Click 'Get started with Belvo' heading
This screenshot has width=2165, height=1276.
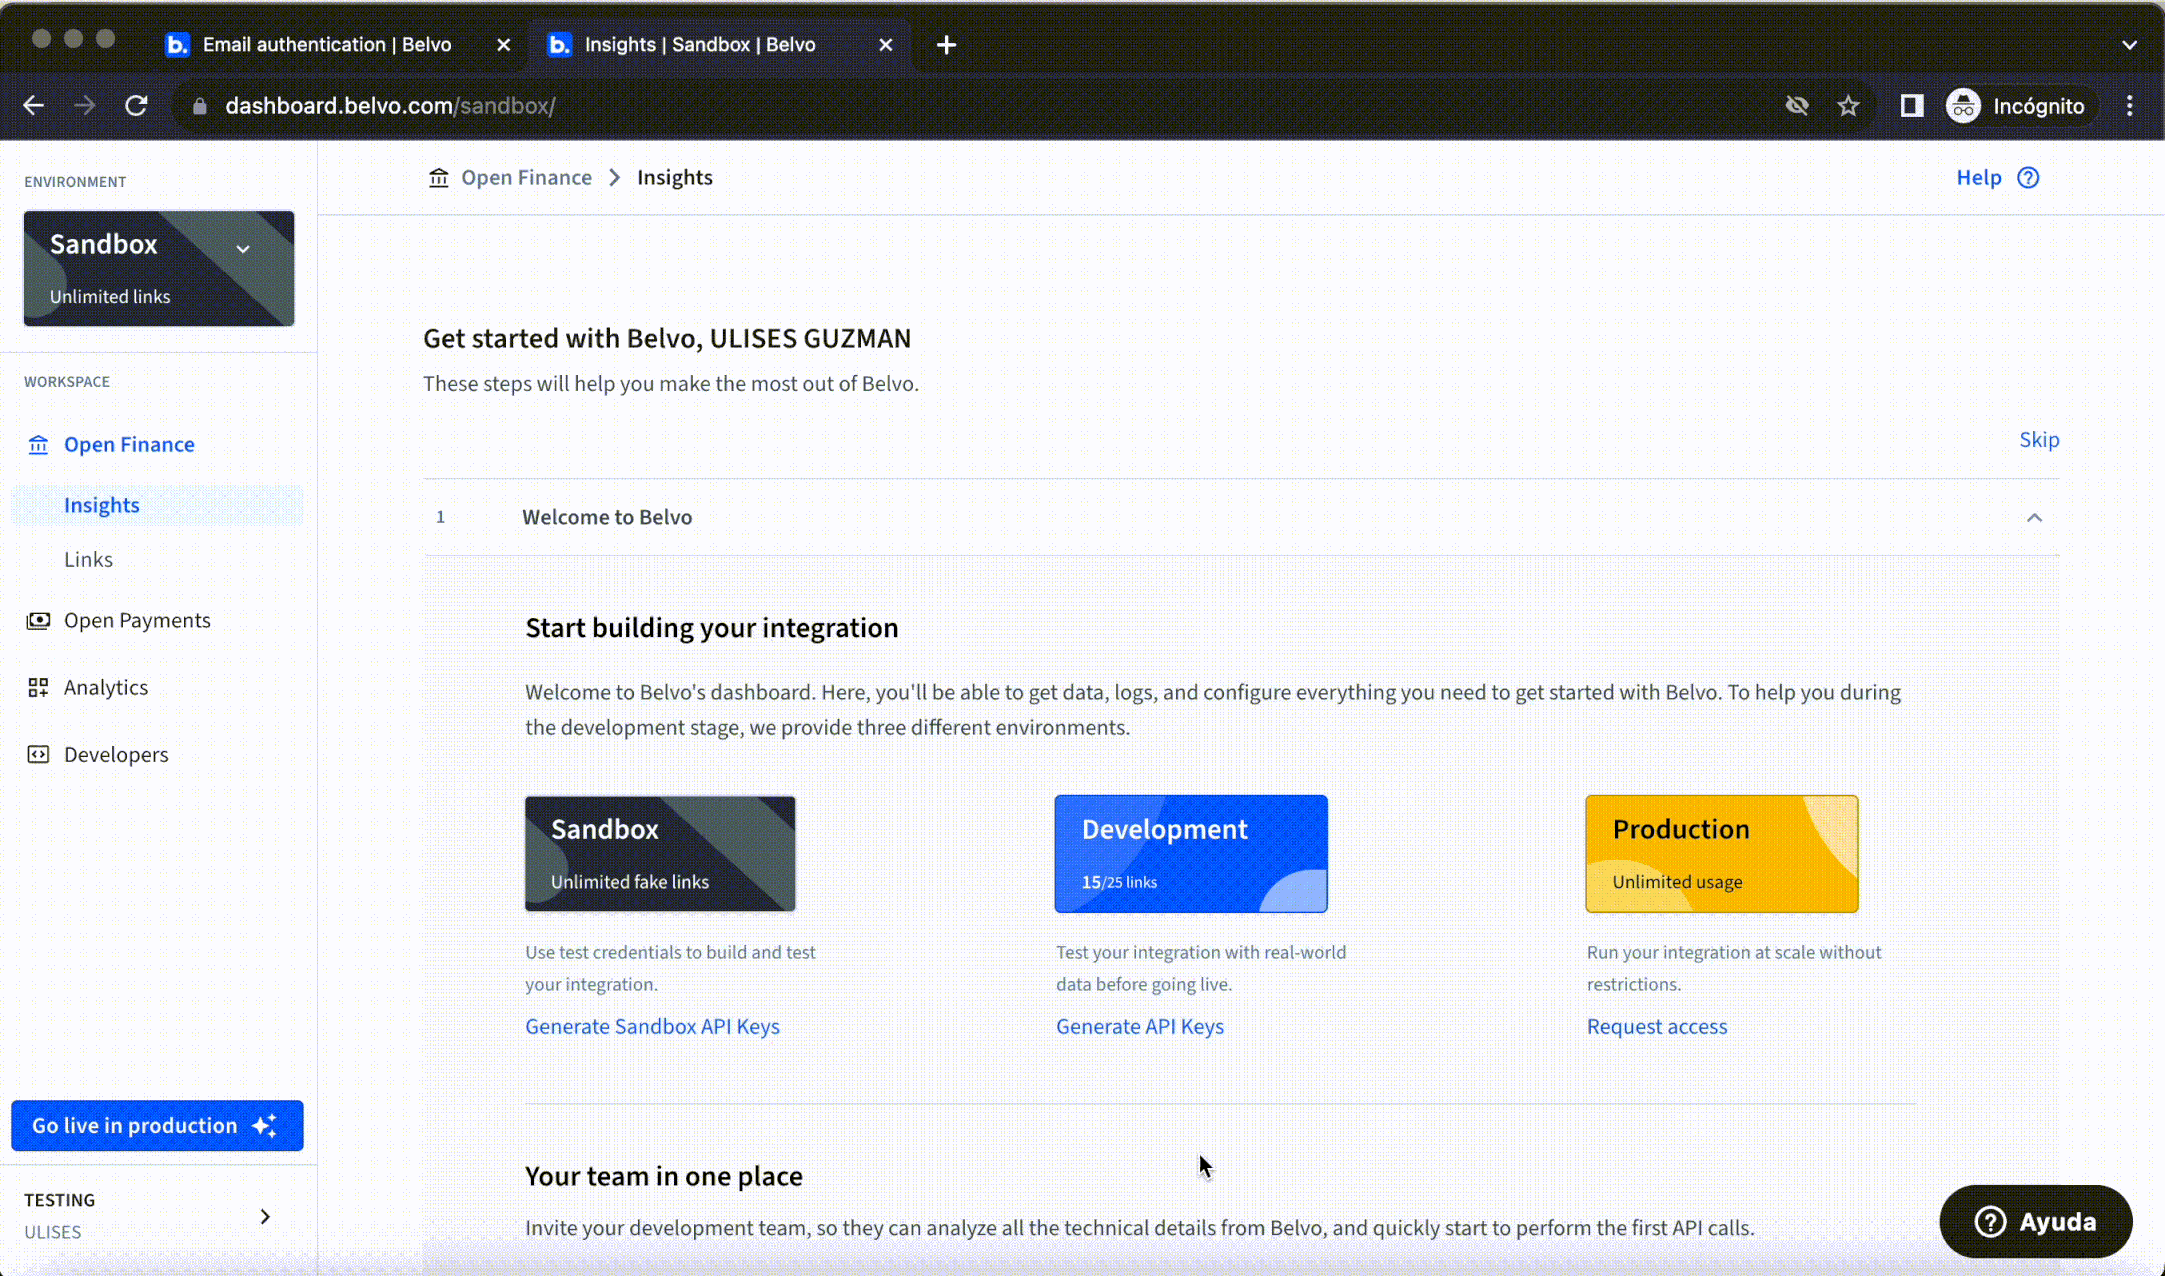(667, 339)
